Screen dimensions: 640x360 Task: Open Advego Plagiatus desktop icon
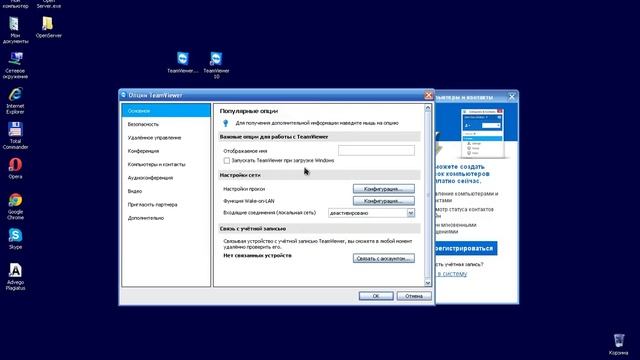[x=15, y=276]
